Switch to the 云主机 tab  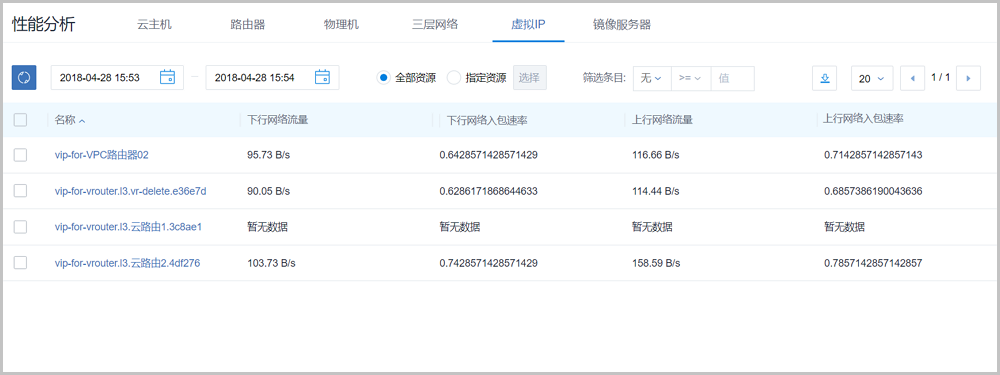pos(154,25)
